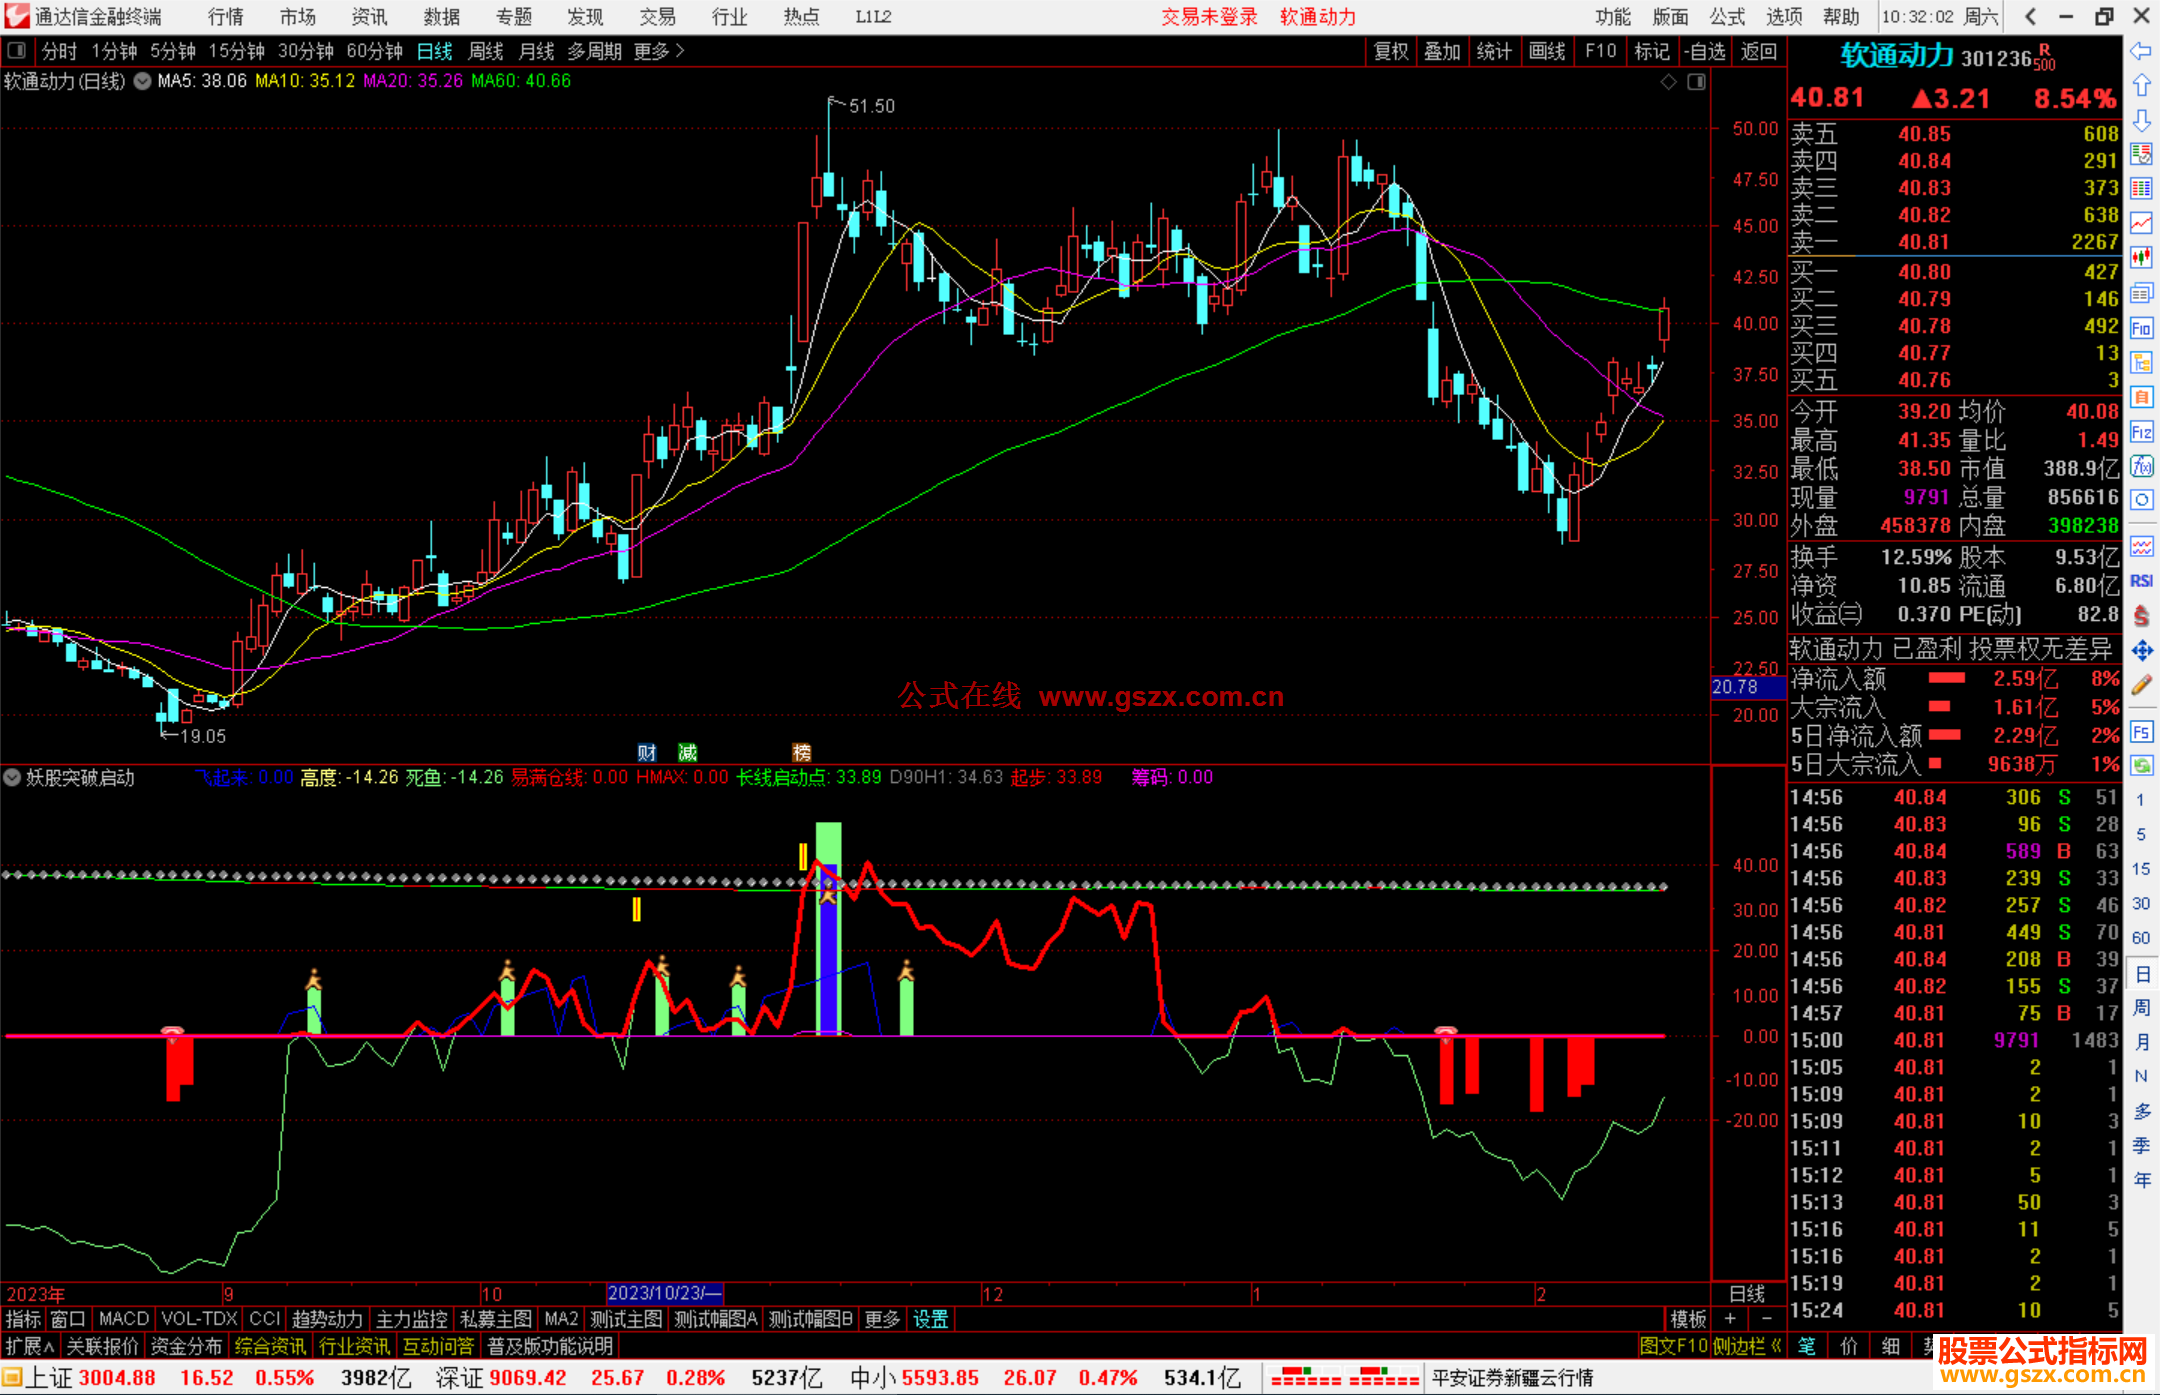Open the 公式 menu
Image resolution: width=2160 pixels, height=1395 pixels.
(x=1726, y=17)
